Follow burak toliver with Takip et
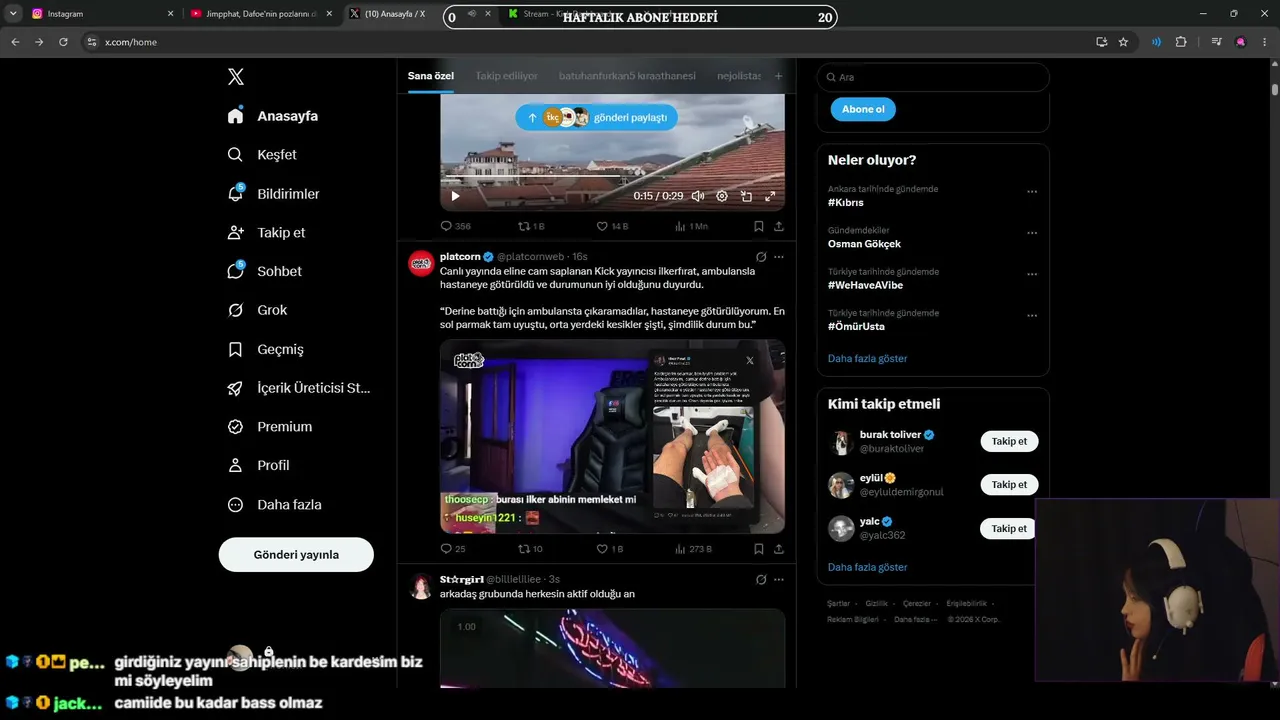Screen dimensions: 1280x720 pyautogui.click(x=1009, y=441)
